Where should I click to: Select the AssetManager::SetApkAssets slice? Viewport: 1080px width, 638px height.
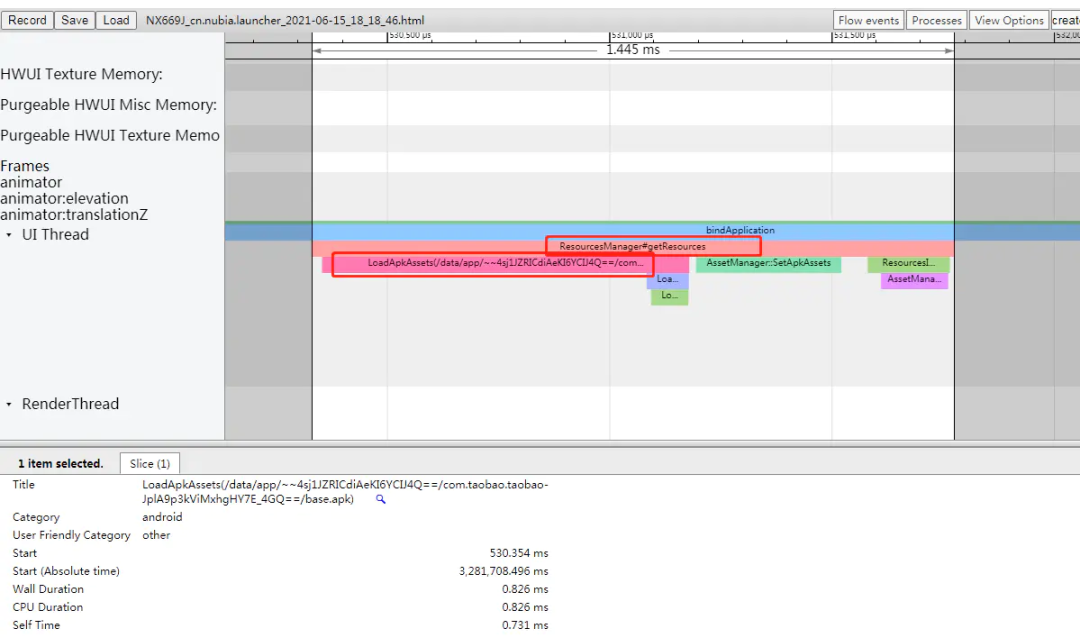click(768, 263)
